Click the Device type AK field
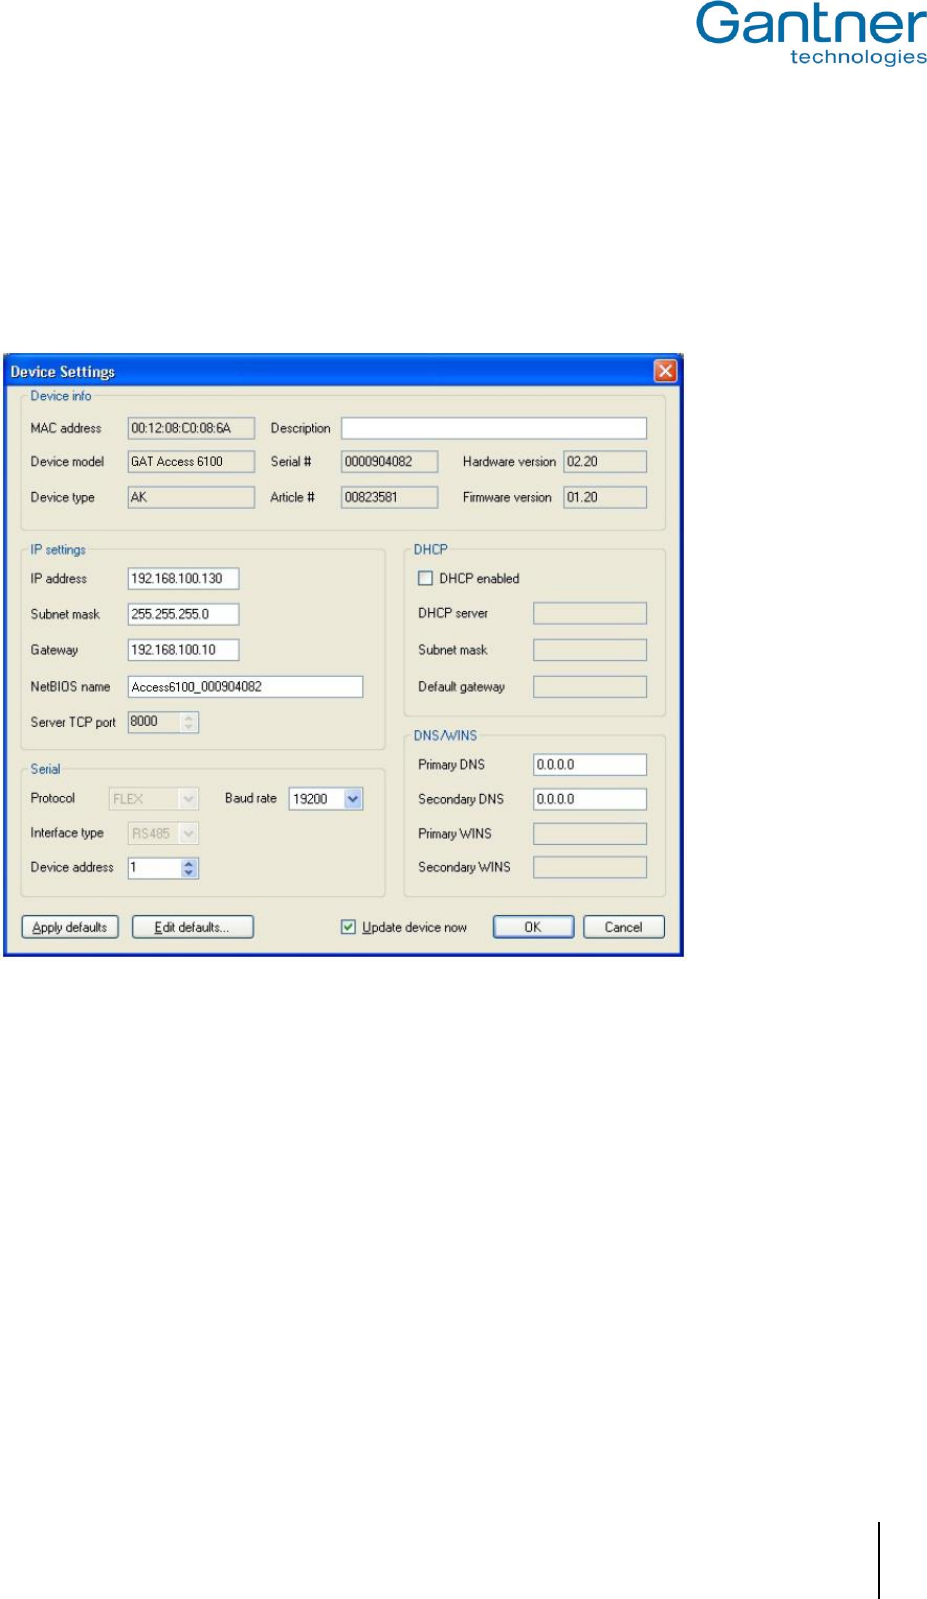This screenshot has width=927, height=1599. pyautogui.click(x=191, y=497)
